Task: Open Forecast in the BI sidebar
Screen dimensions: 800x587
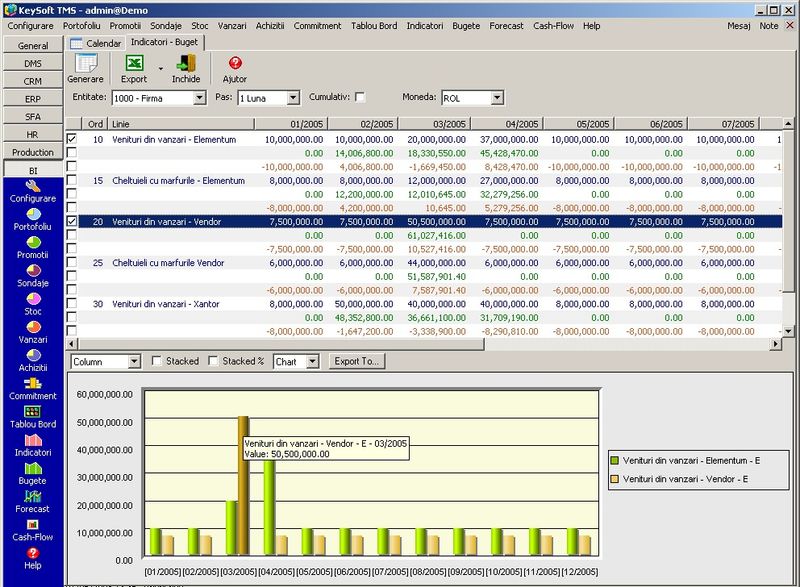Action: pos(33,502)
